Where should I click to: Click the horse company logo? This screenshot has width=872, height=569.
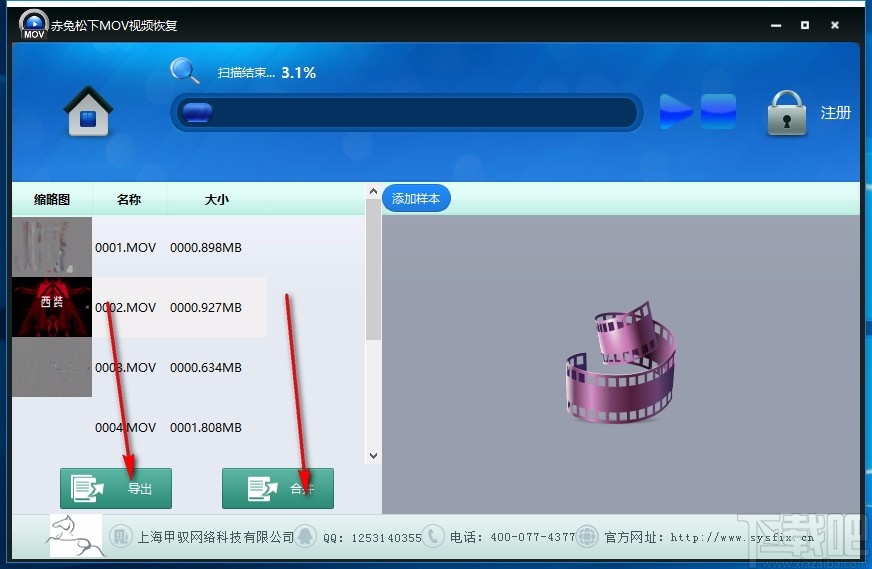click(76, 536)
